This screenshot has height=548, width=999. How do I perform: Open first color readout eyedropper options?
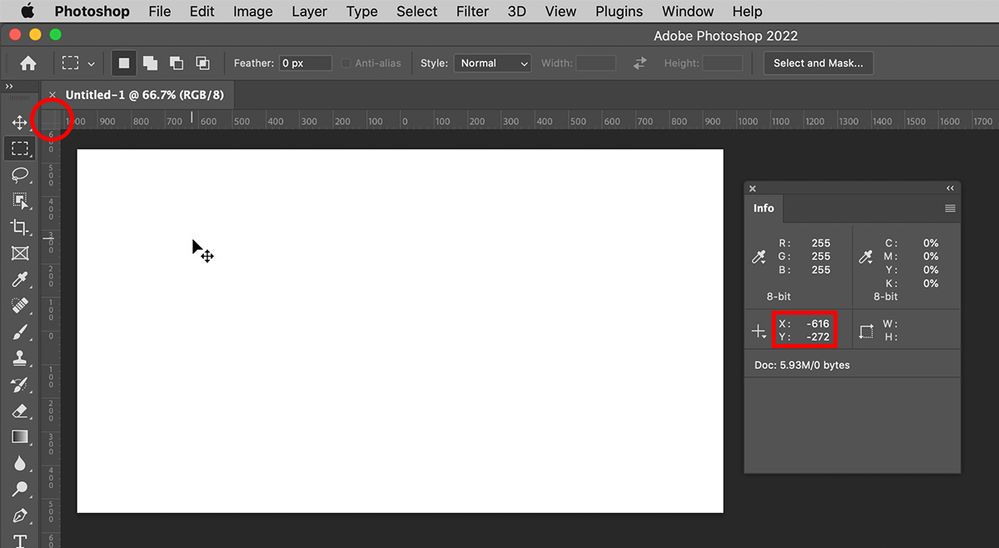(x=759, y=257)
